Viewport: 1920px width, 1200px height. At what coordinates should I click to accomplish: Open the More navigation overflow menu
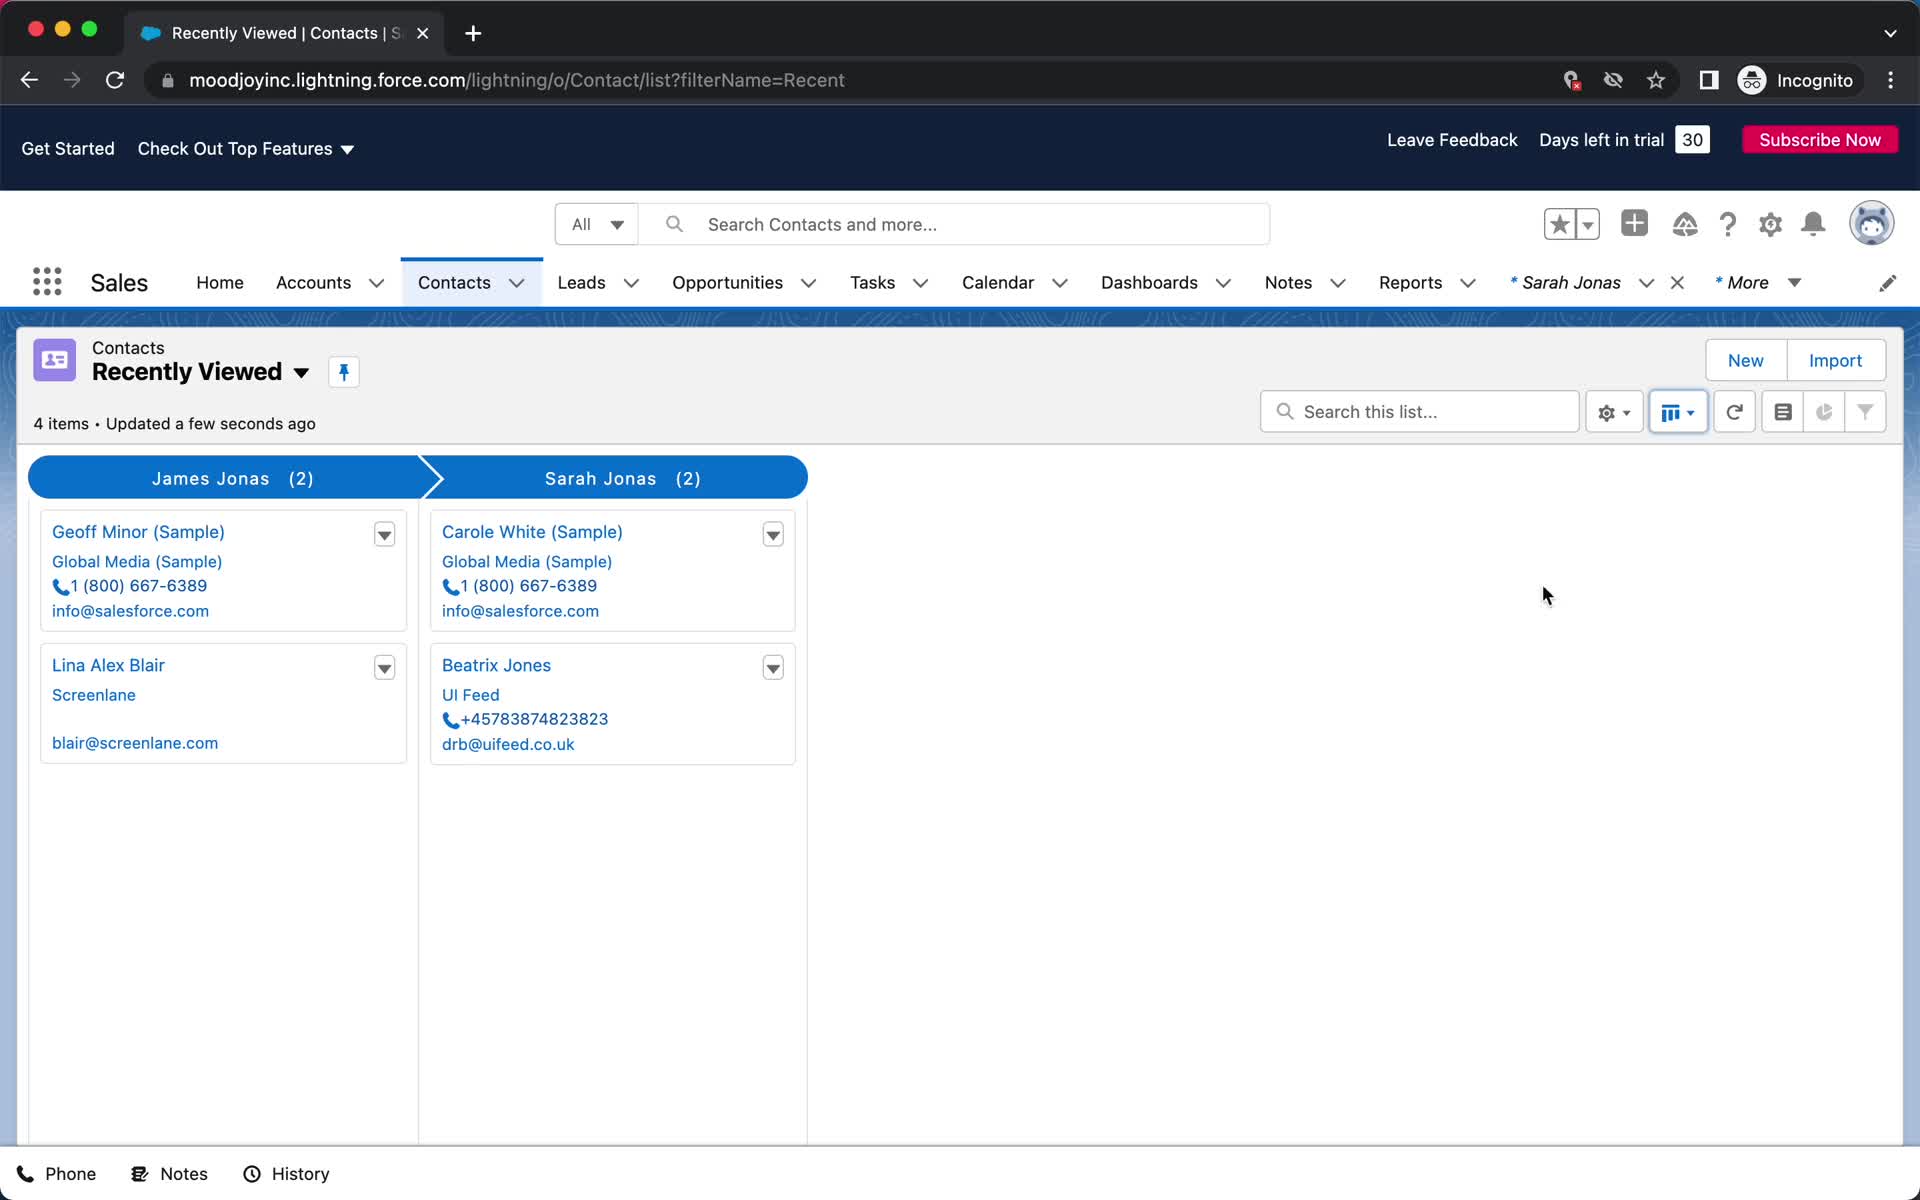click(1758, 283)
